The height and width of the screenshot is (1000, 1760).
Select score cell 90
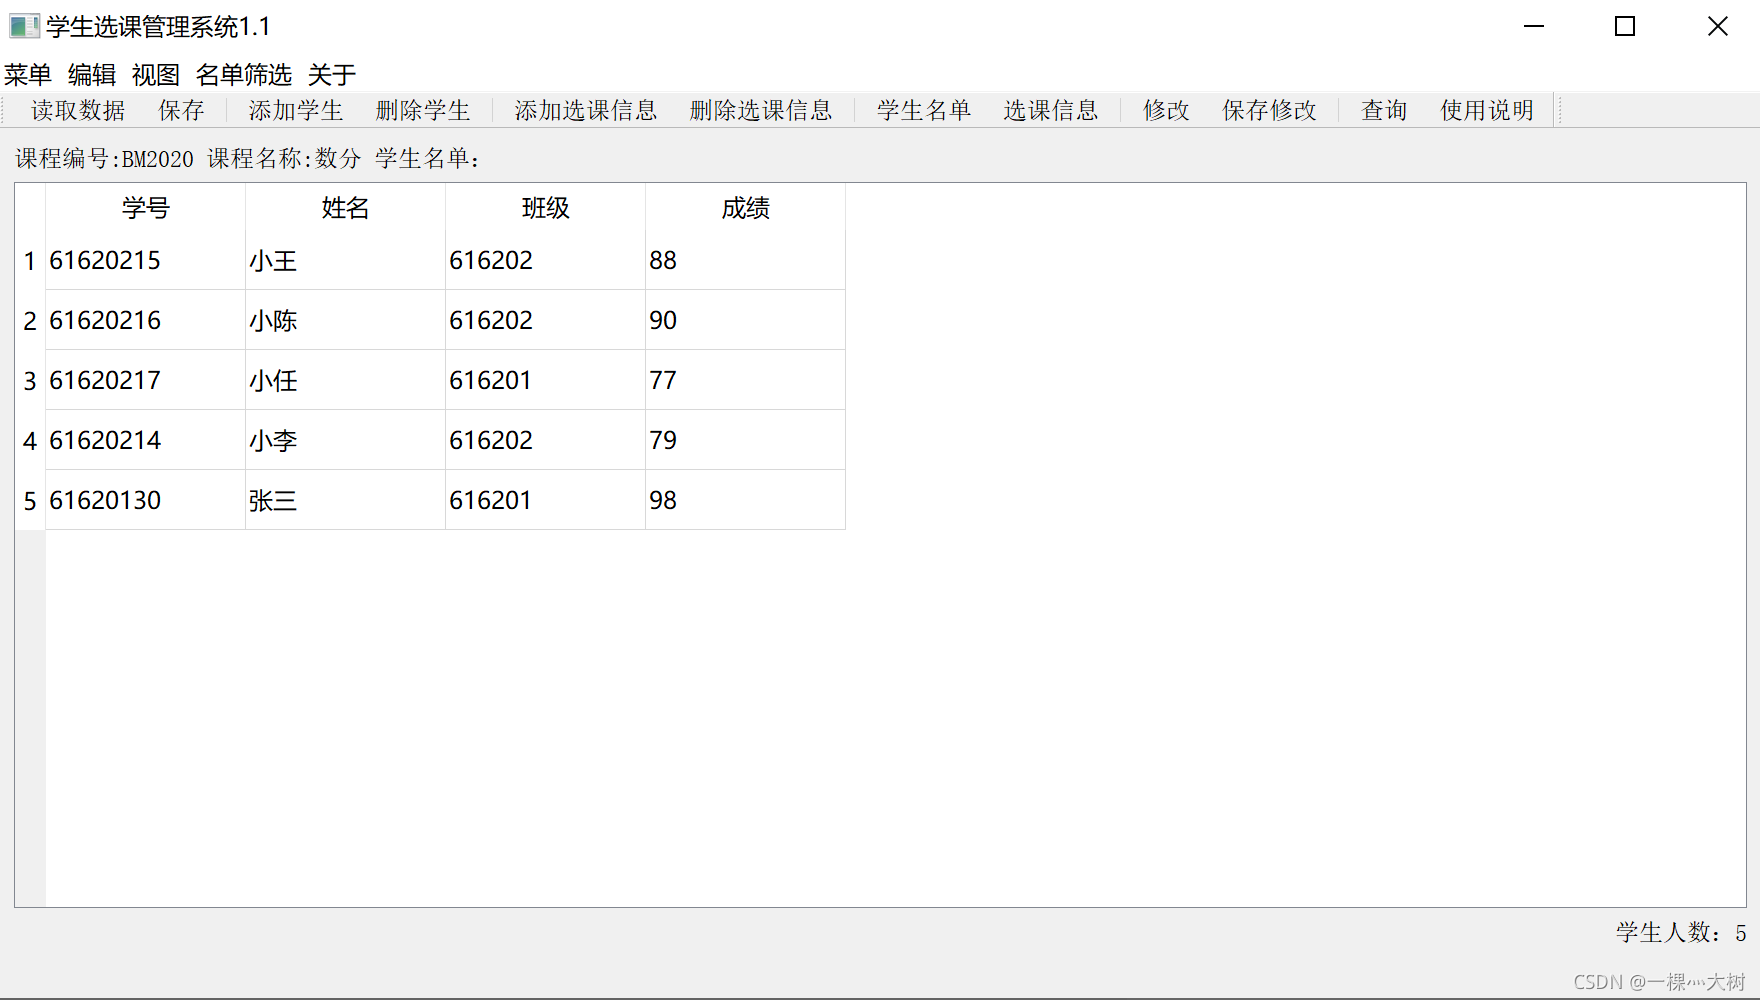click(x=746, y=320)
